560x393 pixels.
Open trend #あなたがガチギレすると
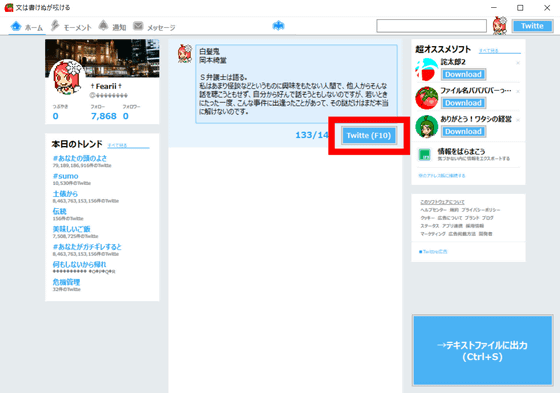(87, 247)
